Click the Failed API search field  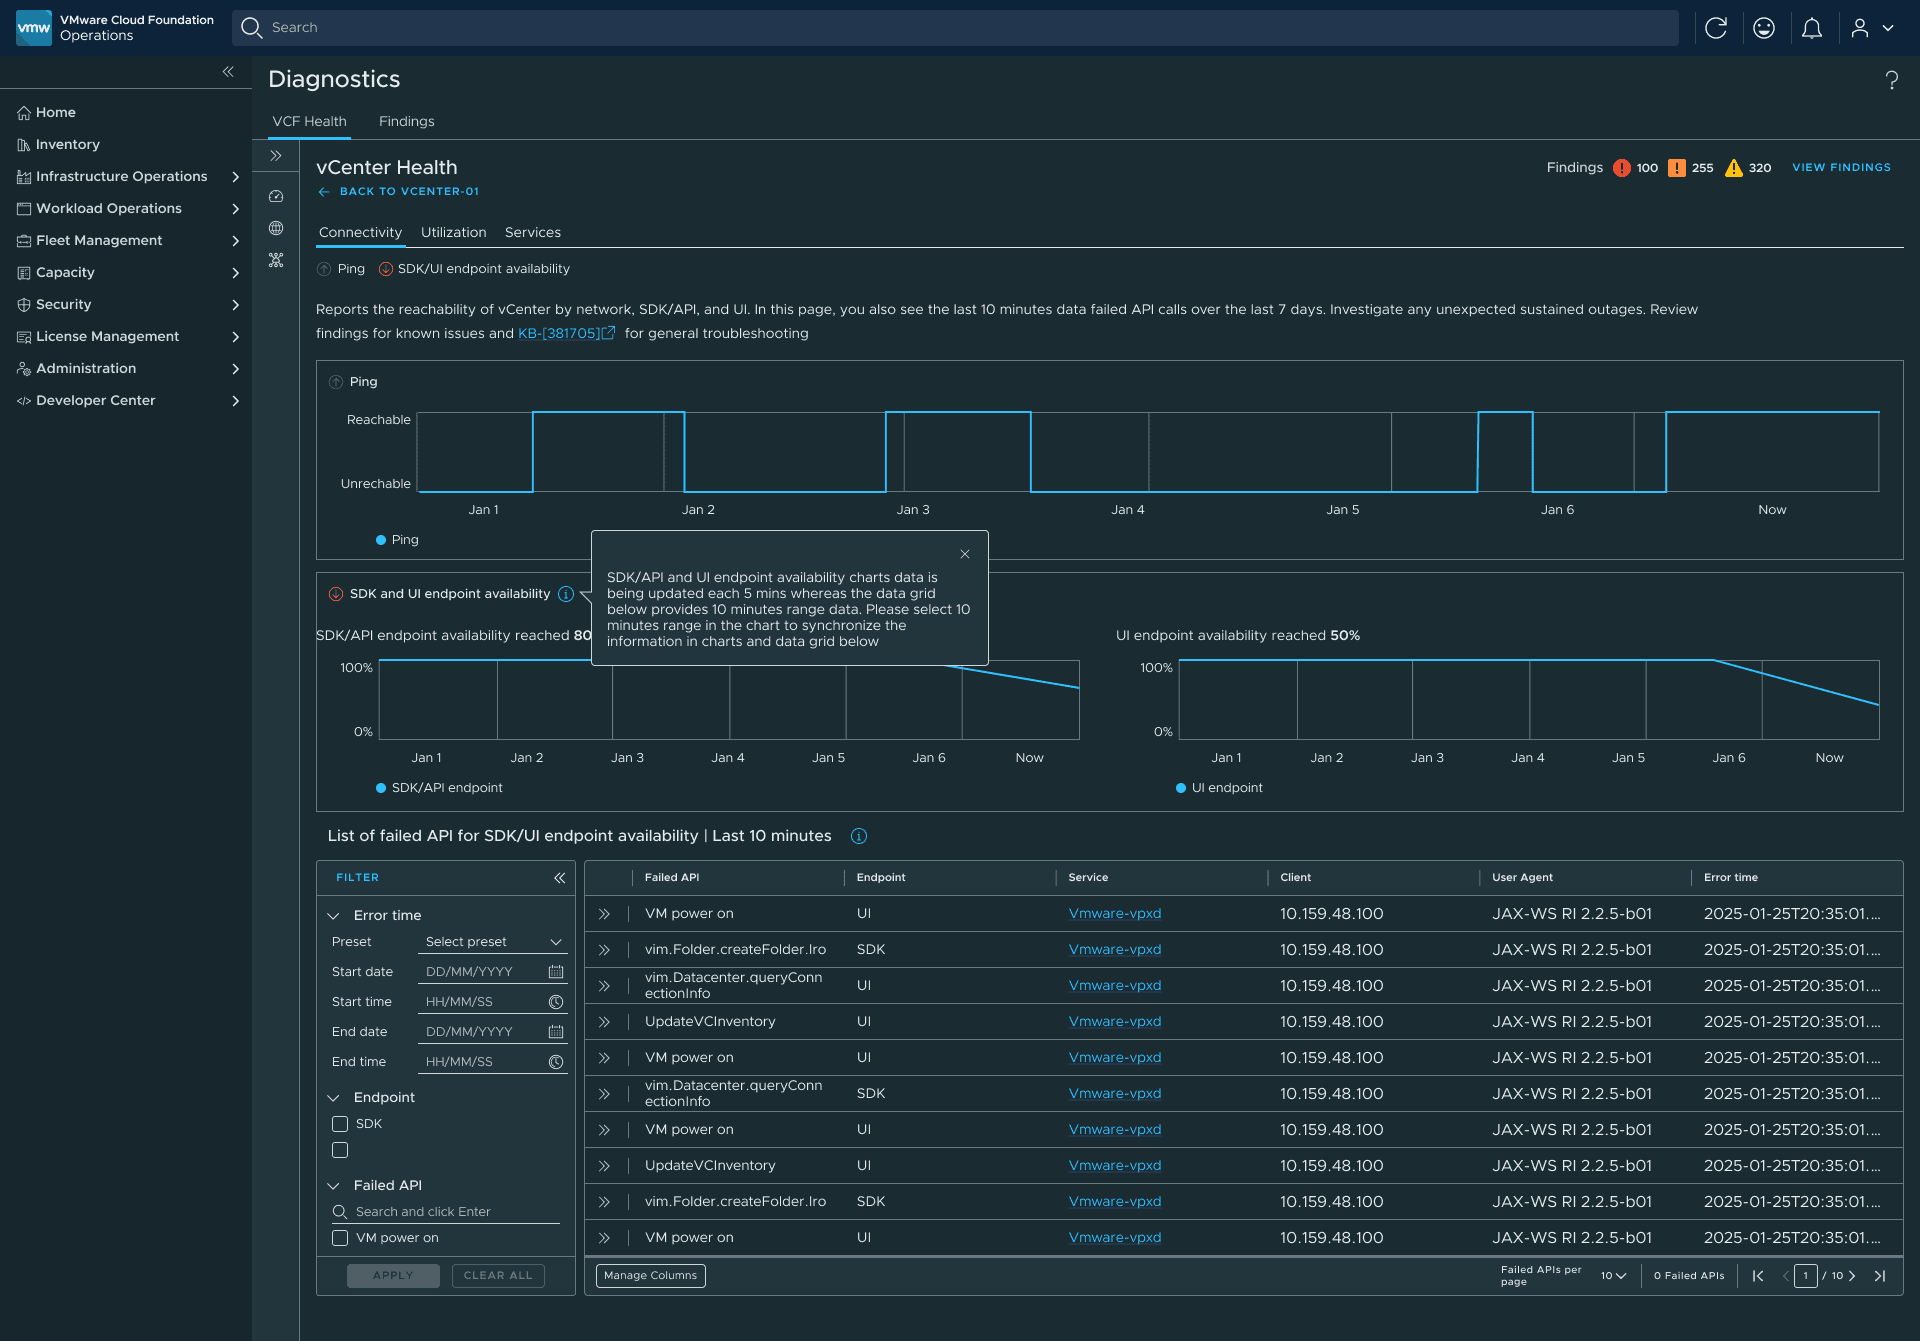coord(446,1212)
